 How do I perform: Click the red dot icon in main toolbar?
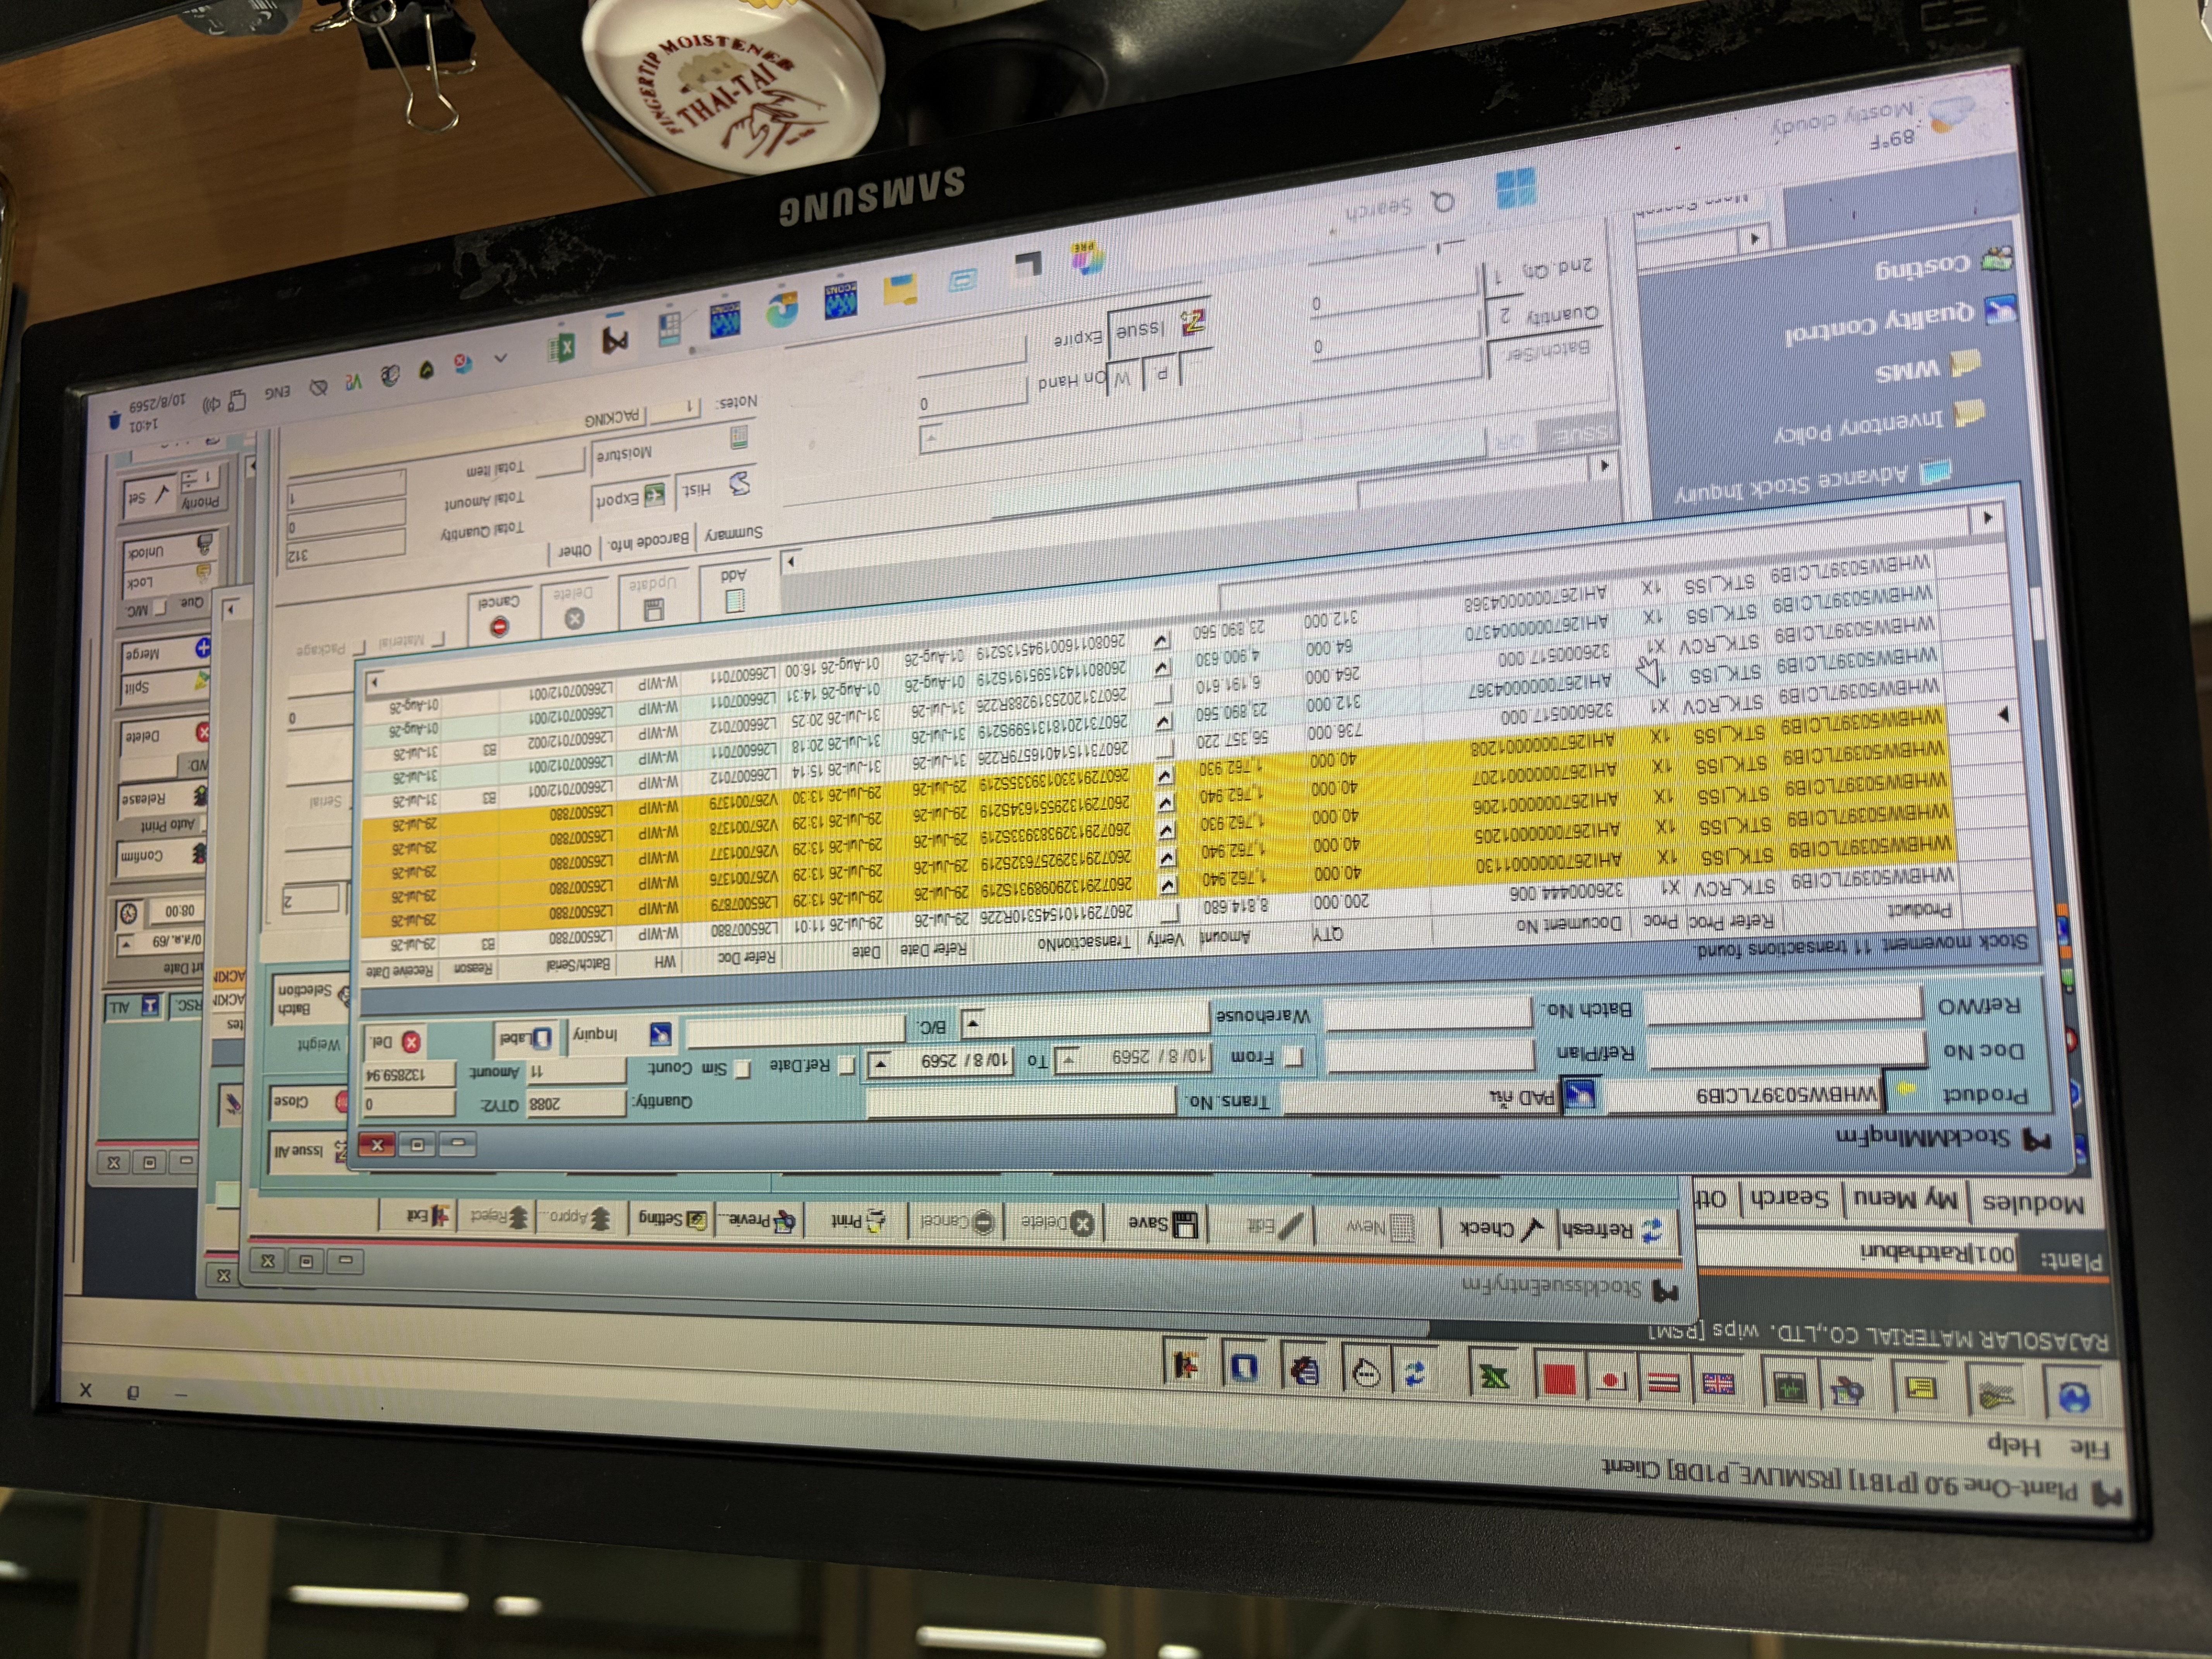[x=1611, y=1381]
